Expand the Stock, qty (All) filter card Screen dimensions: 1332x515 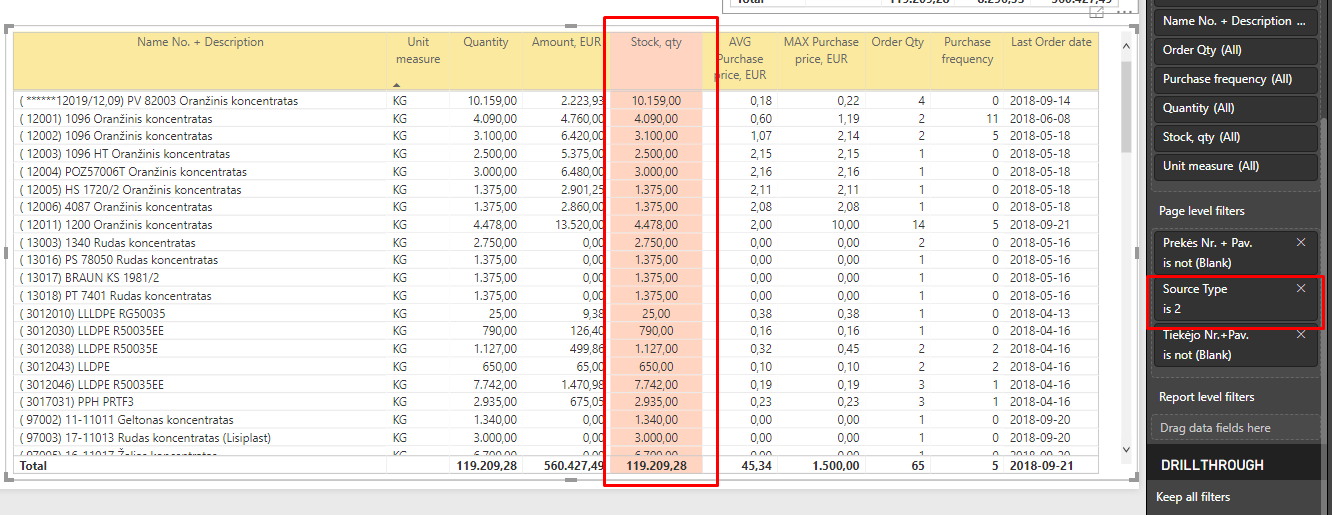1235,137
